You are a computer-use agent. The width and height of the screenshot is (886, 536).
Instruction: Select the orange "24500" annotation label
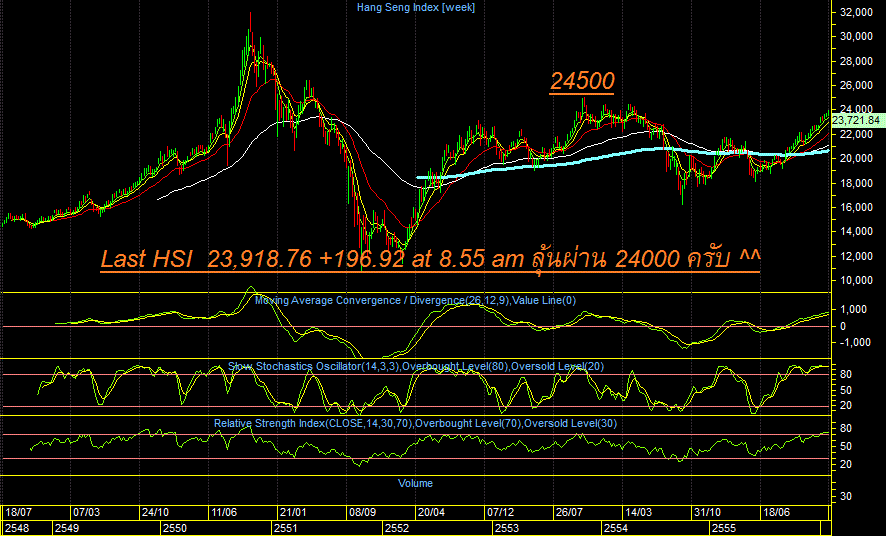tap(582, 81)
